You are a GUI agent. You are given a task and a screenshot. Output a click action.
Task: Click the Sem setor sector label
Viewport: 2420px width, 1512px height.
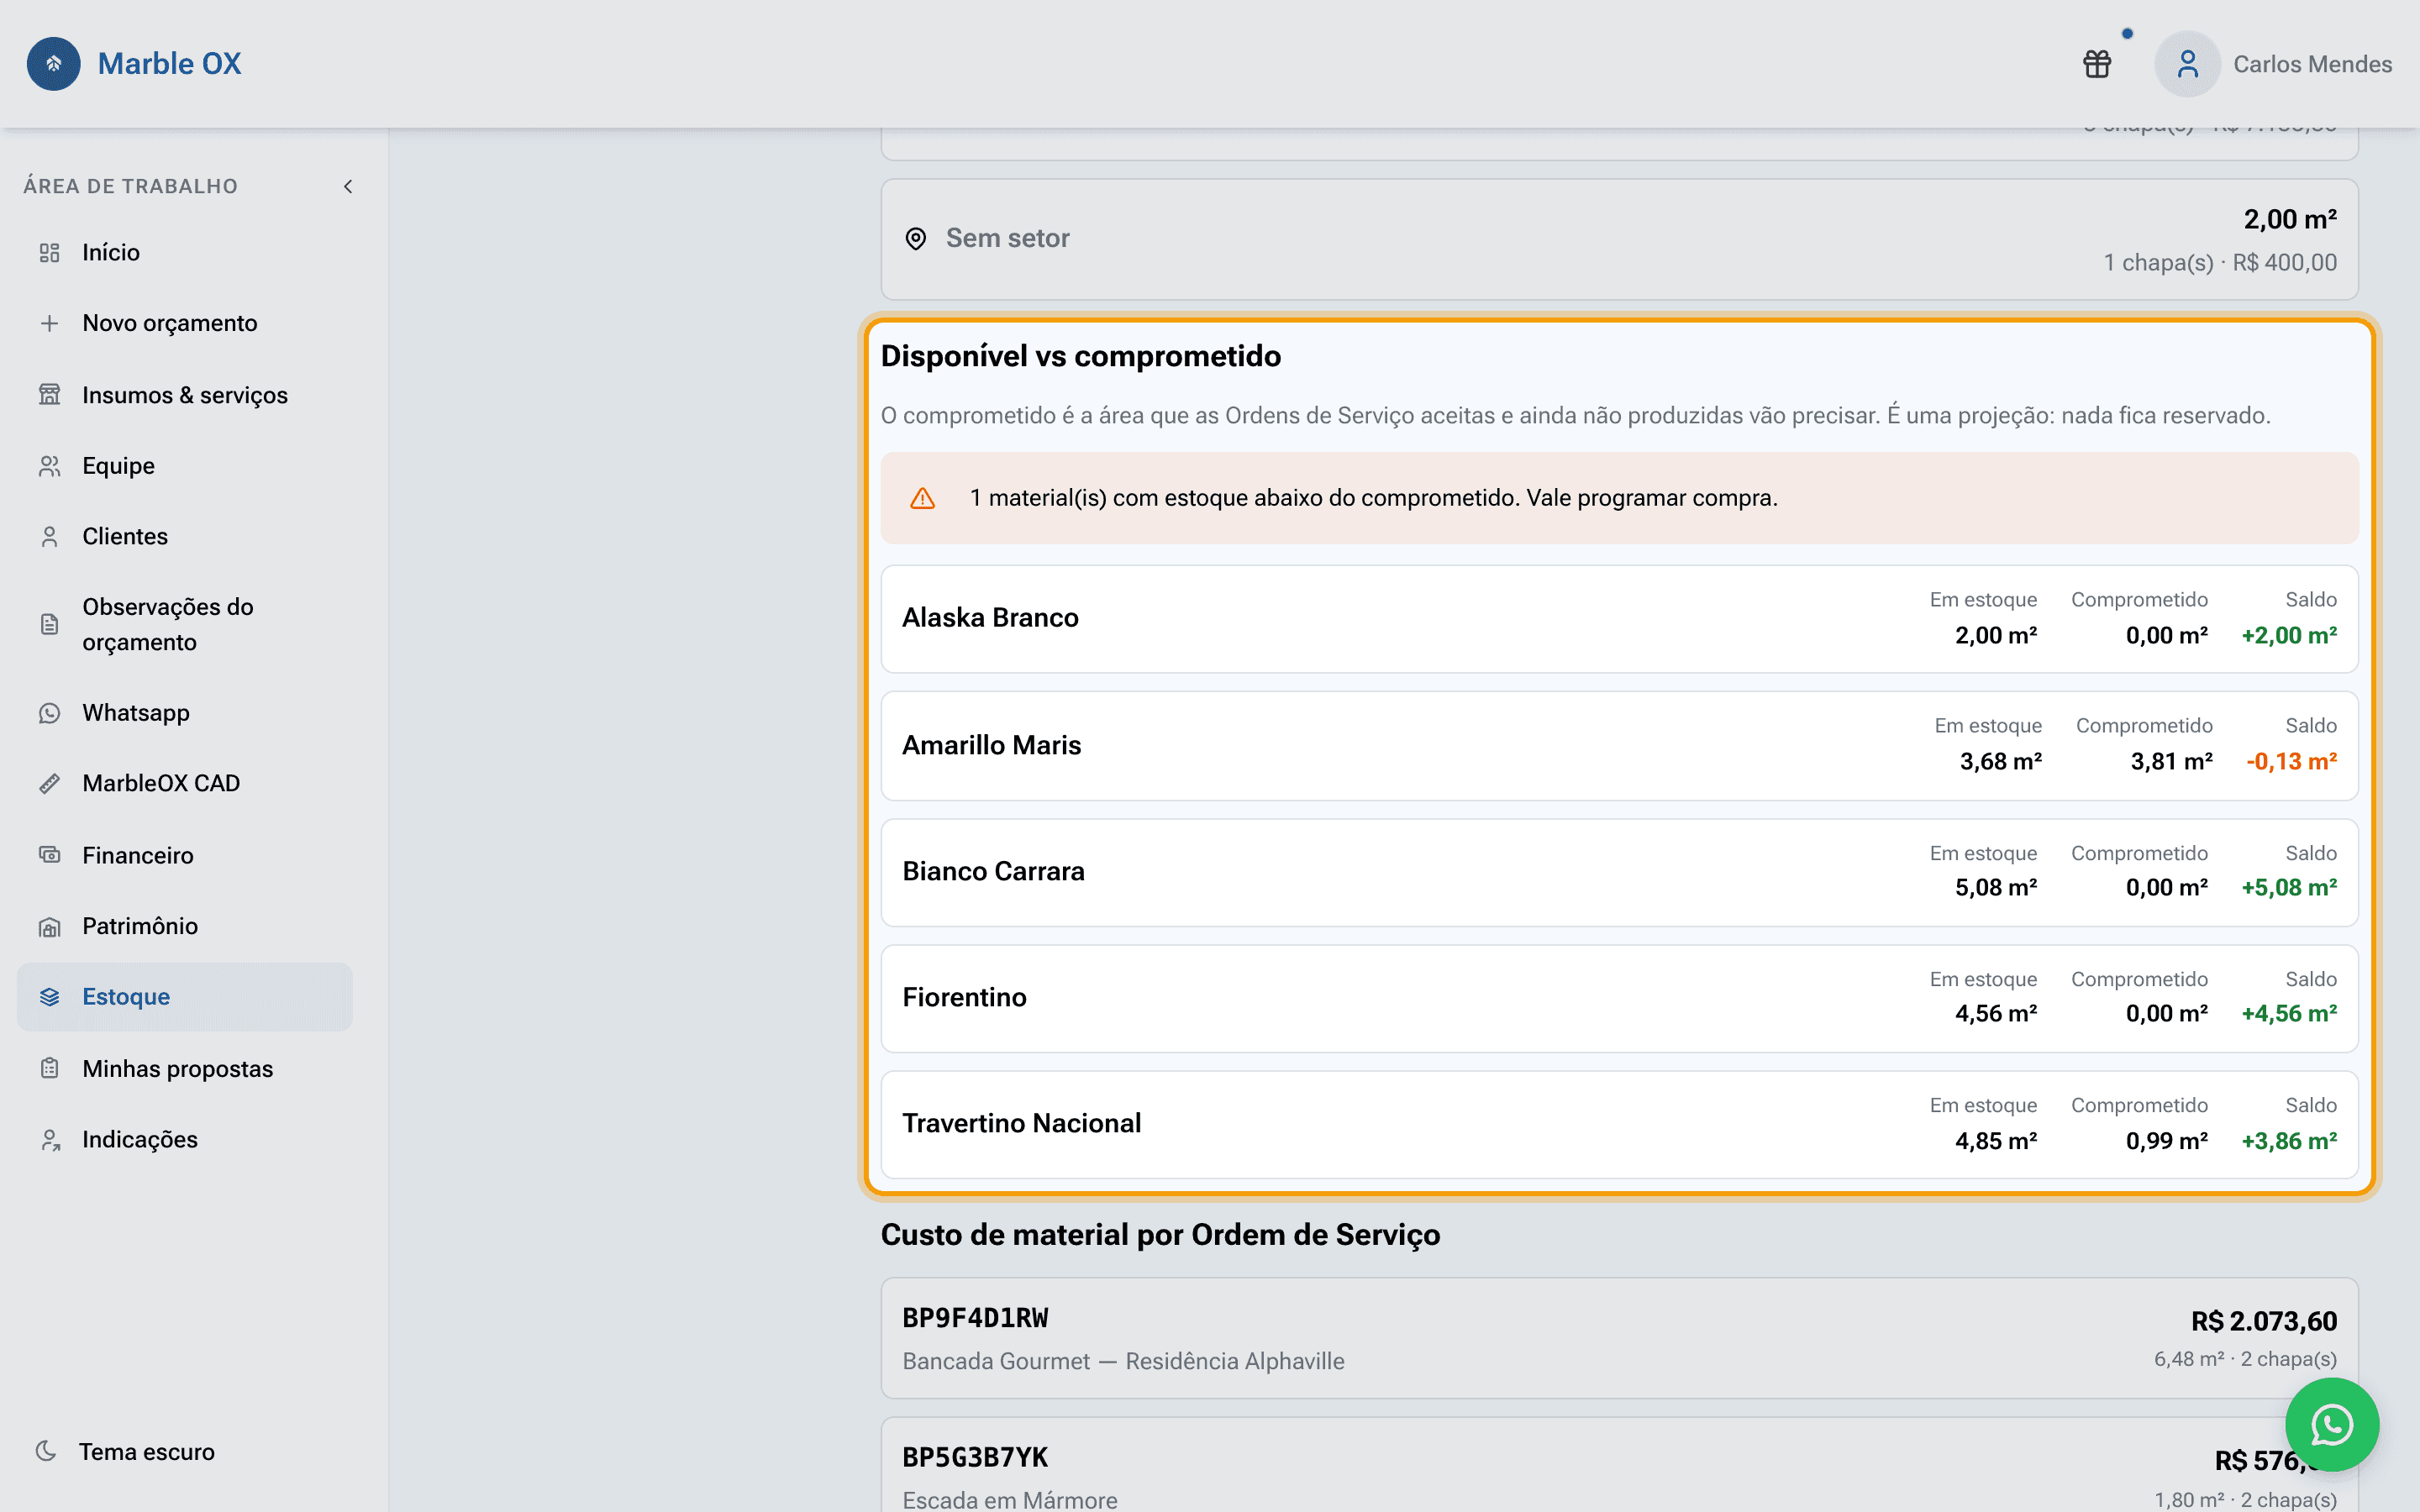[1007, 238]
